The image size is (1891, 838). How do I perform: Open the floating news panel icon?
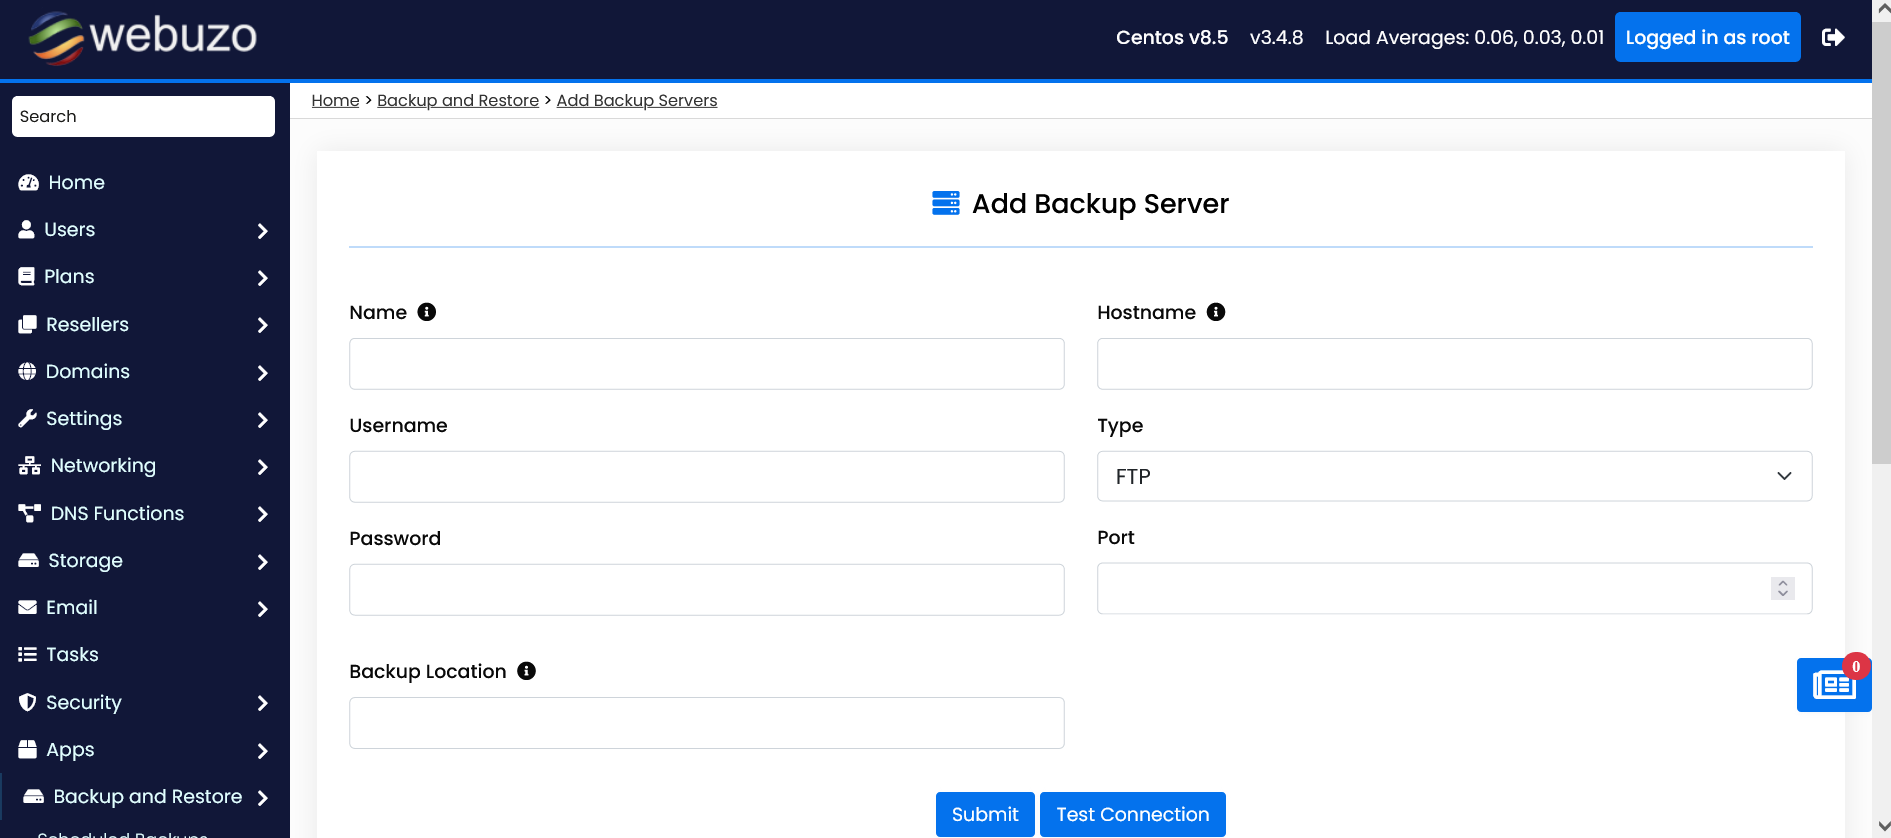pos(1833,685)
